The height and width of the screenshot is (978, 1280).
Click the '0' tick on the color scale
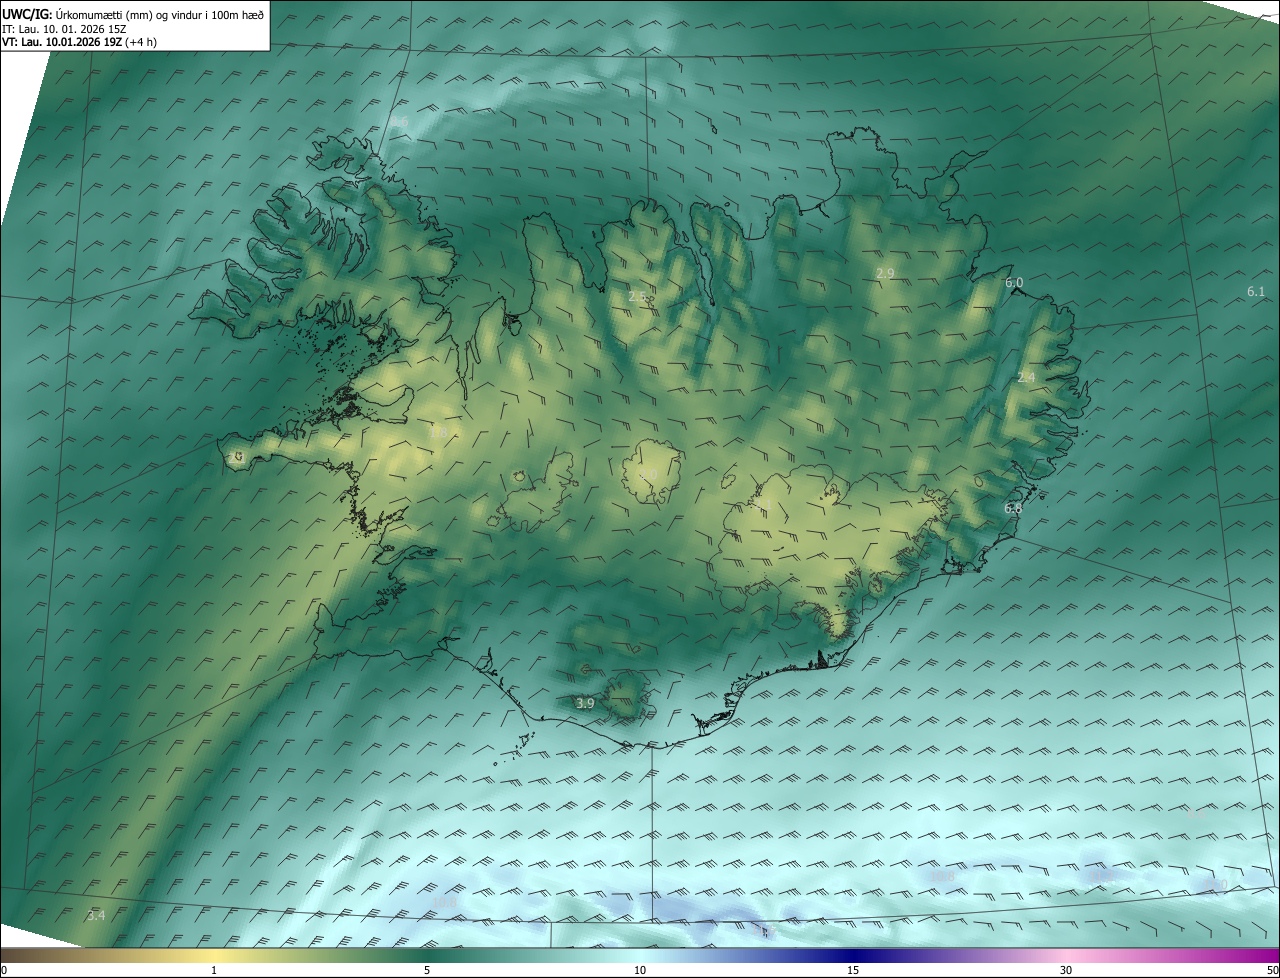tap(4, 971)
